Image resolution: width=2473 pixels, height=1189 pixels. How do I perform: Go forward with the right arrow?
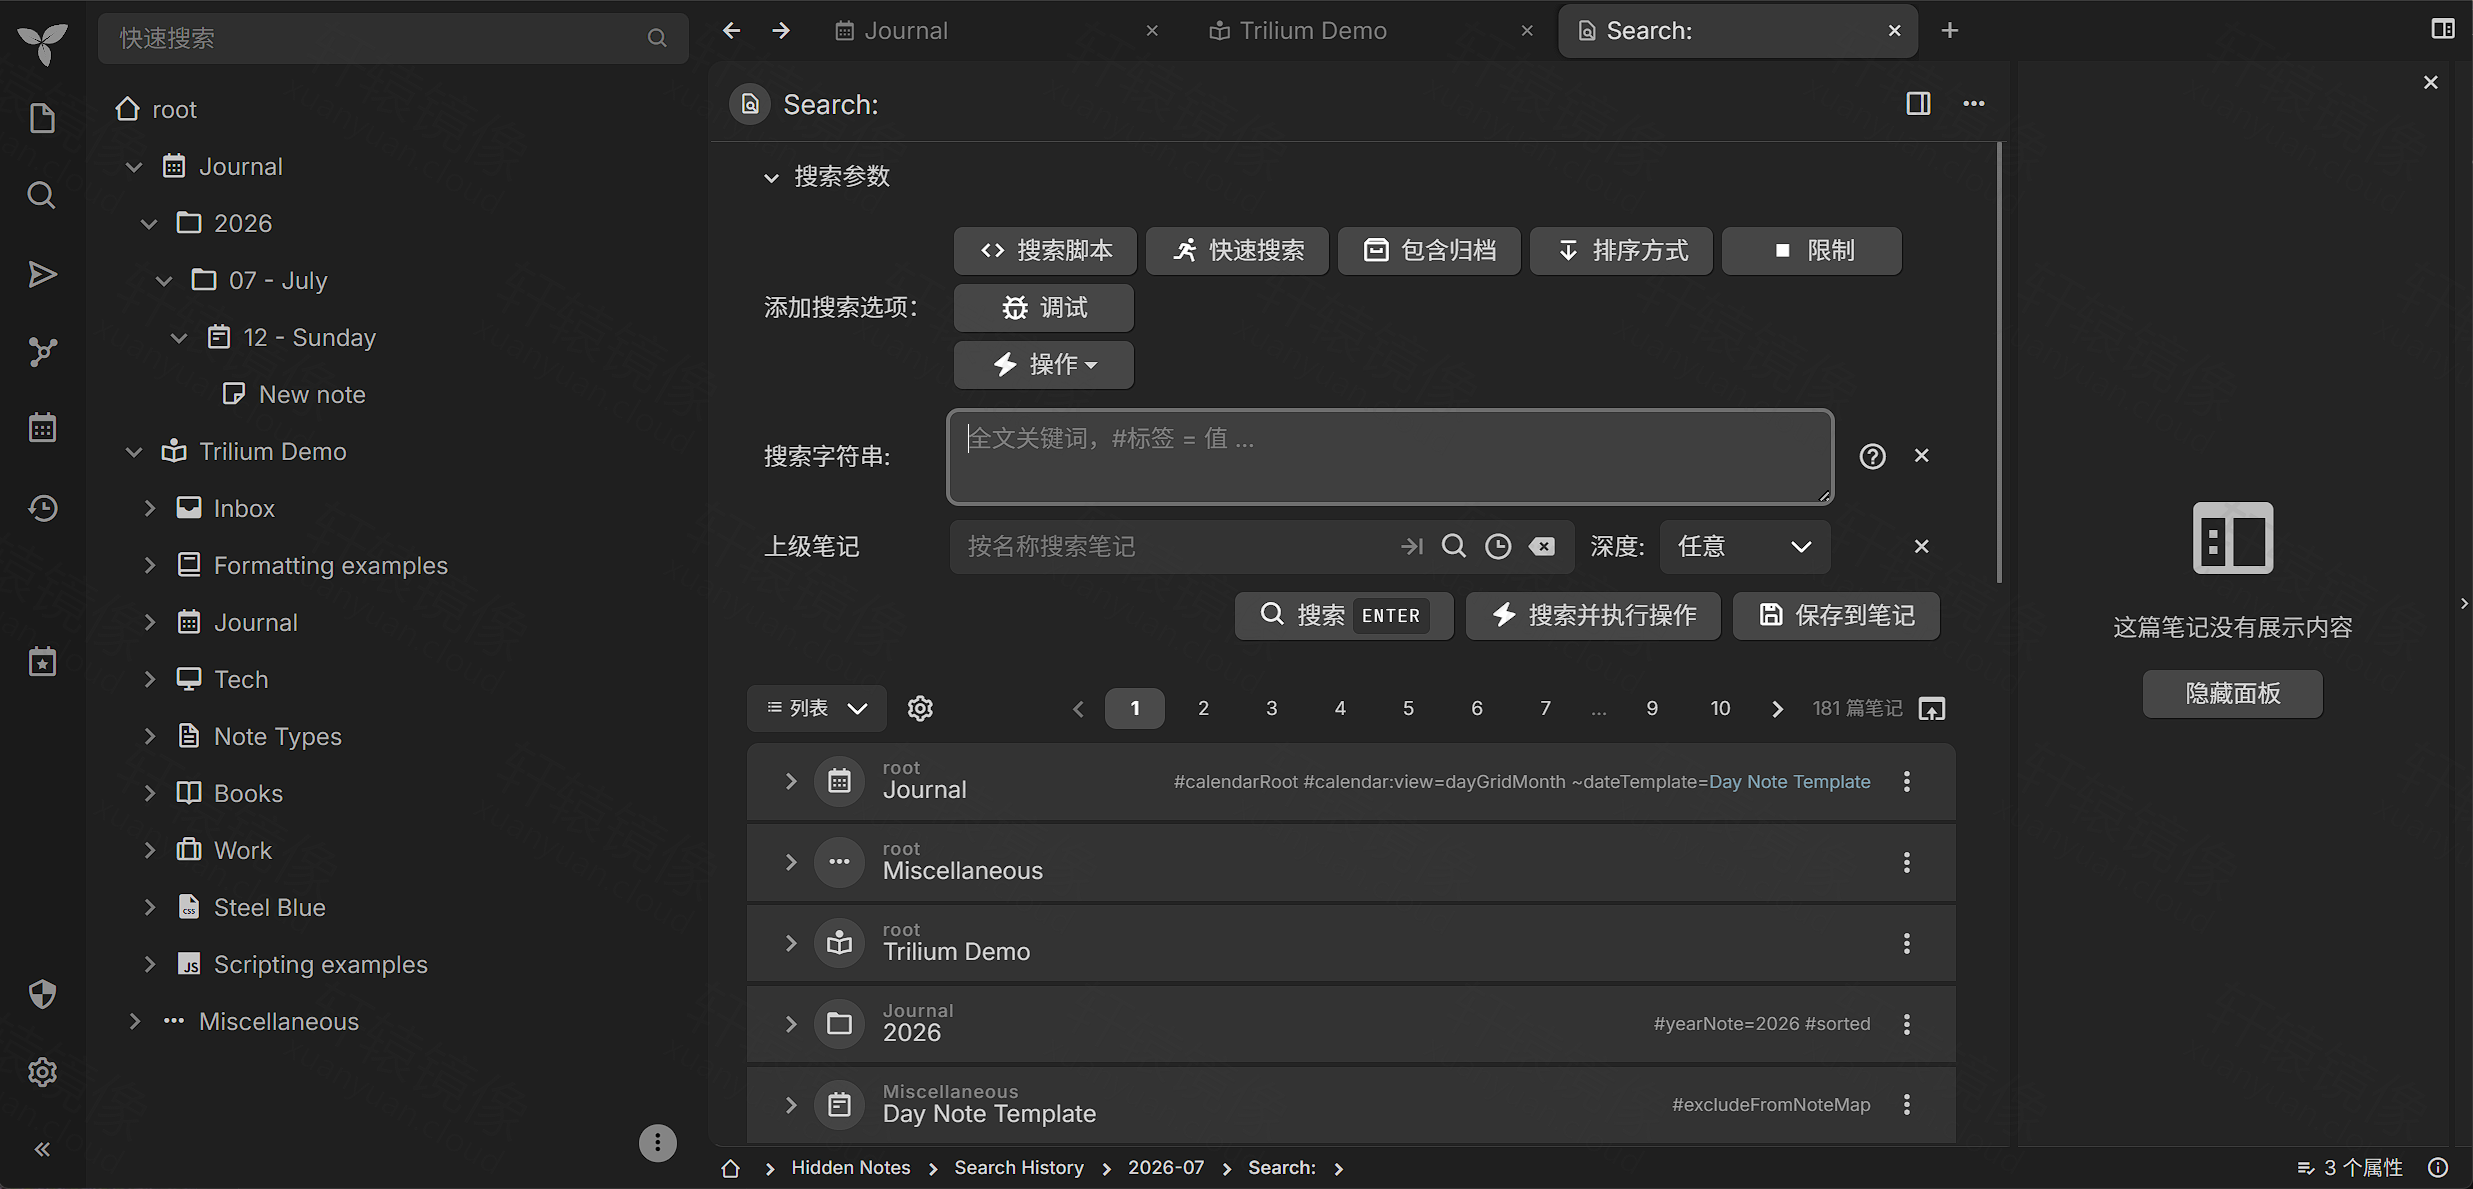point(781,31)
